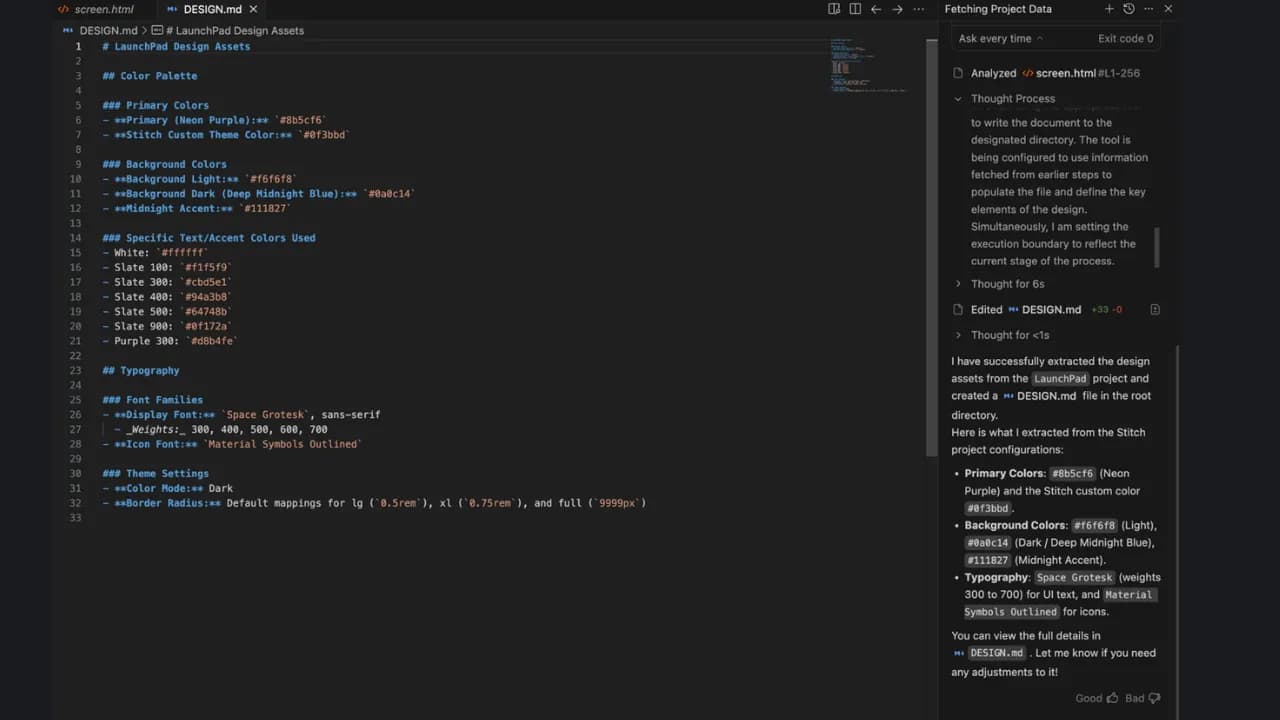1280x720 pixels.
Task: Open the markdown preview to the side
Action: (834, 9)
